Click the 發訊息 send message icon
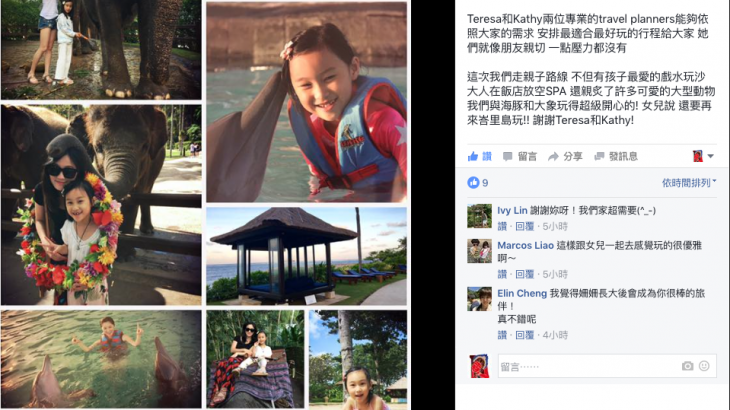The width and height of the screenshot is (730, 410). tap(599, 156)
